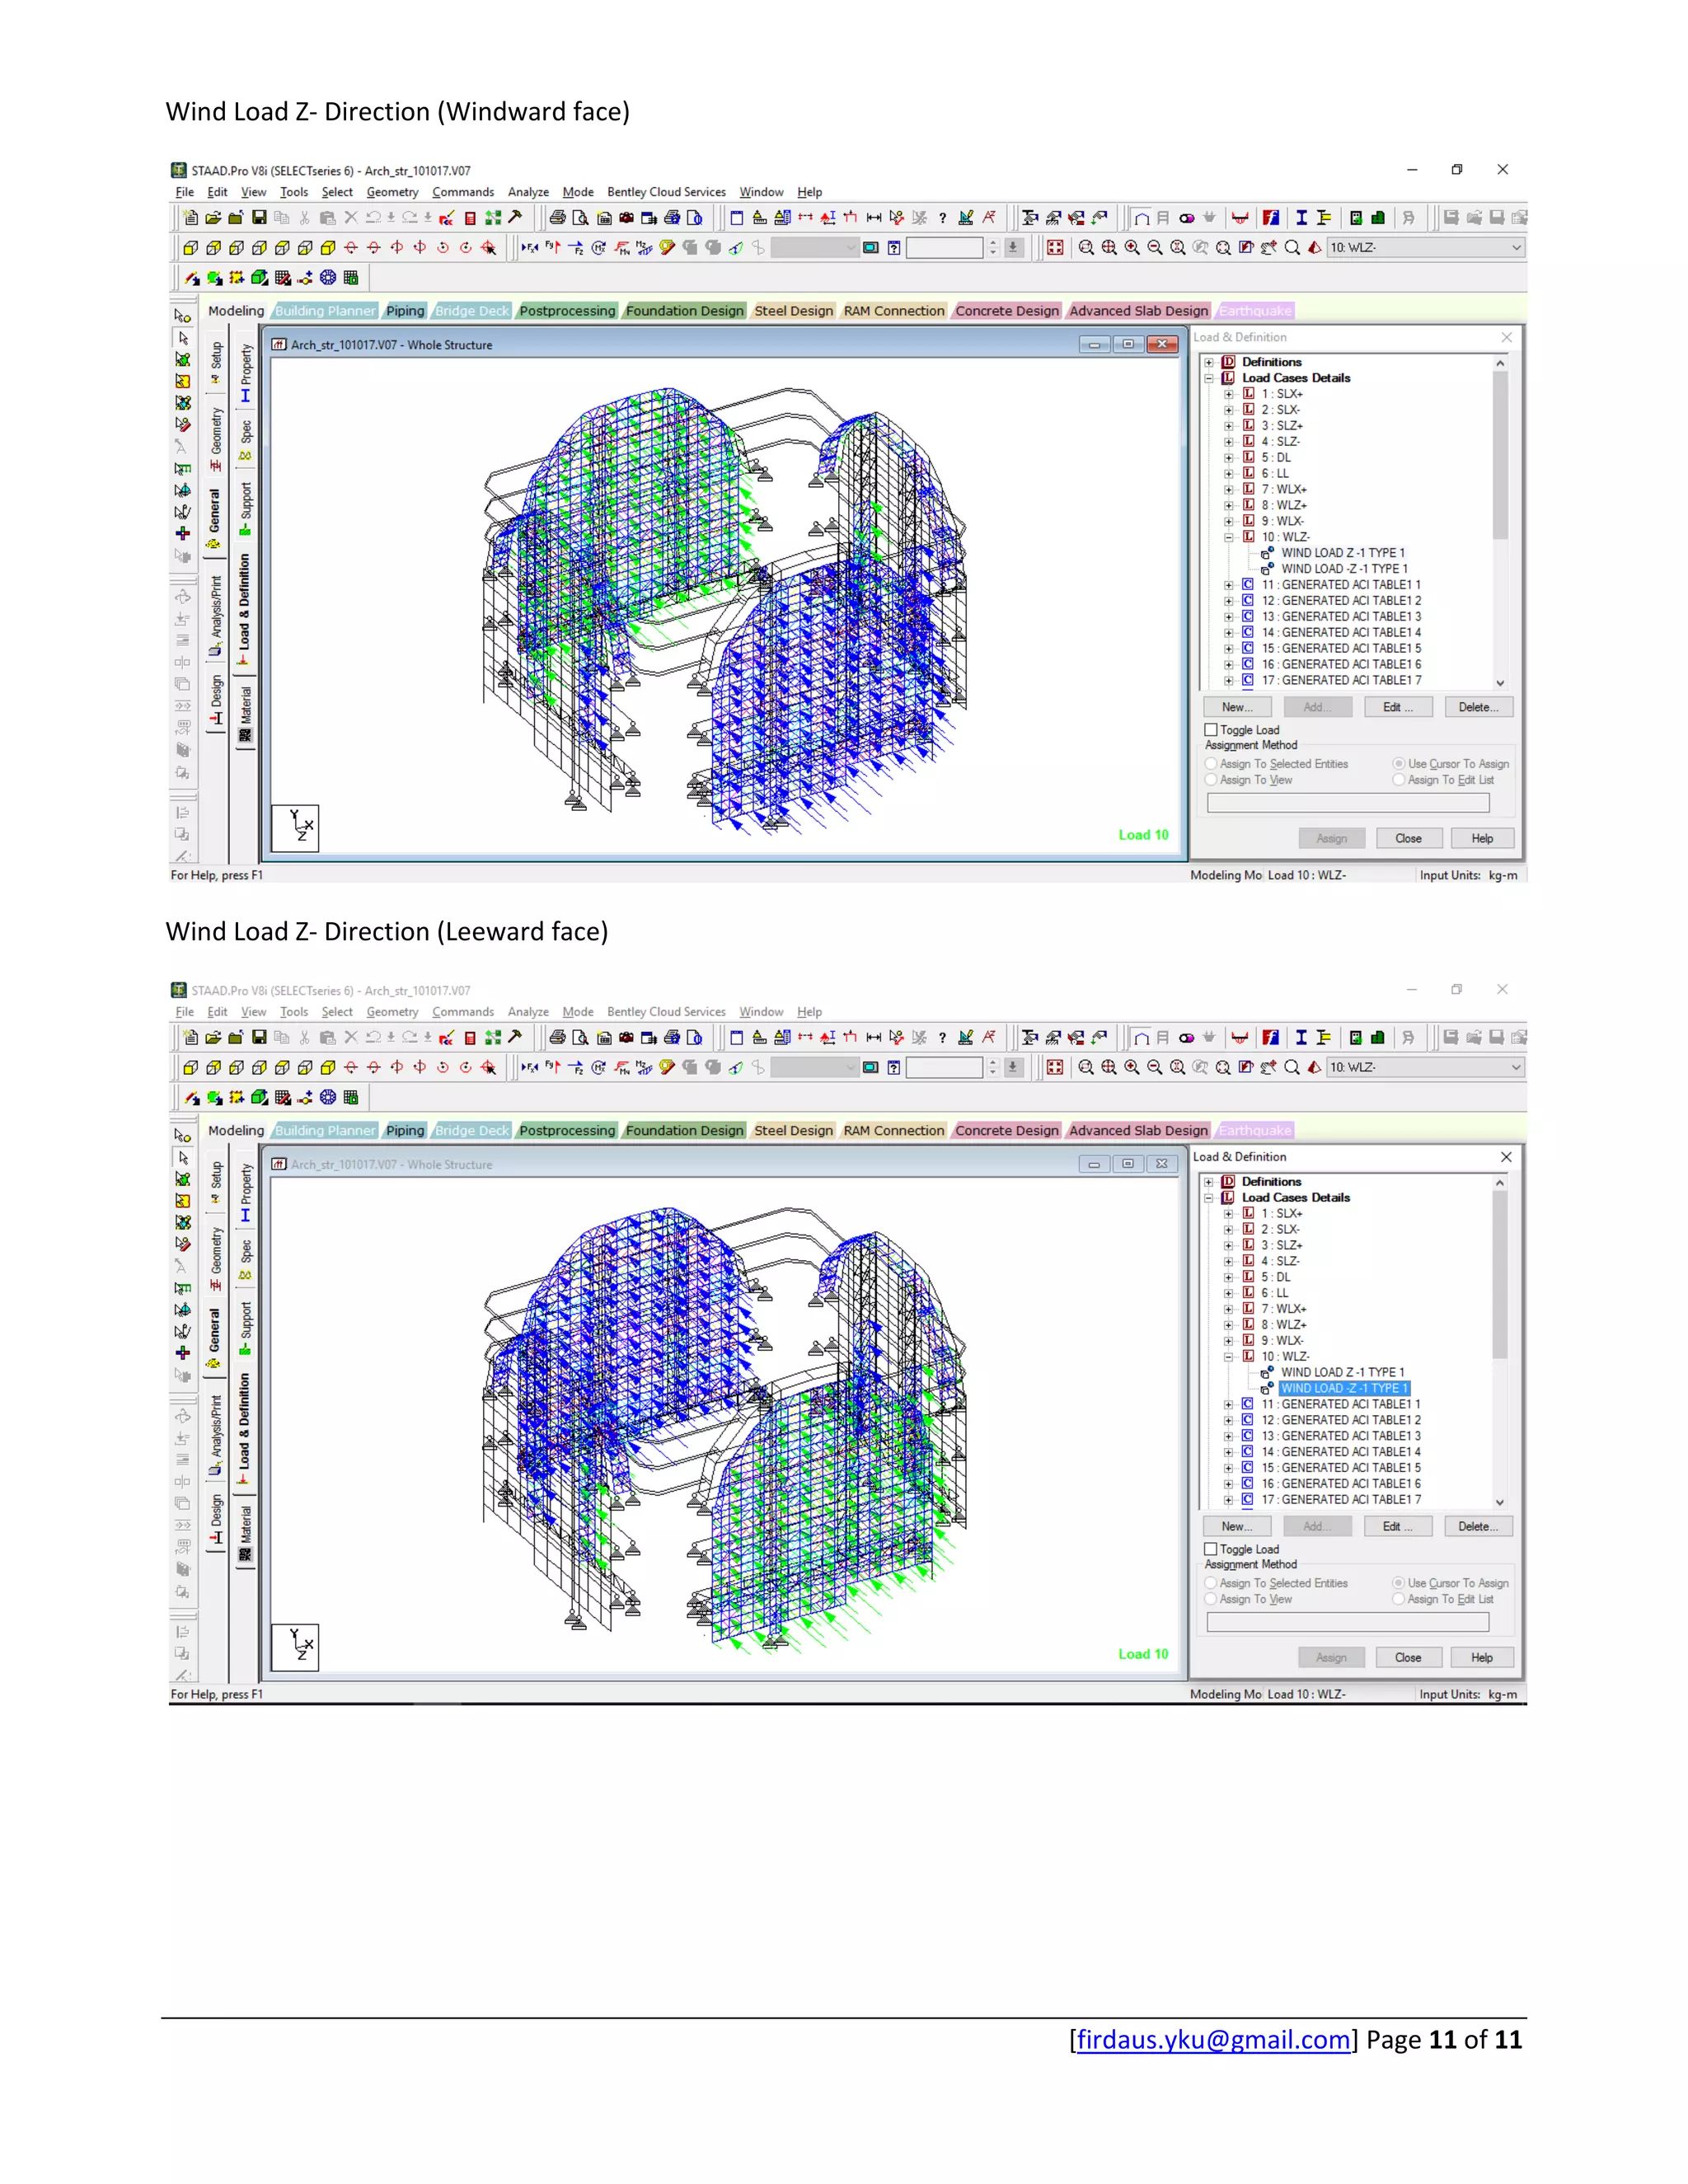The image size is (1688, 2184).
Task: Click Open file icon in bottom window toolbar
Action: tap(213, 1038)
